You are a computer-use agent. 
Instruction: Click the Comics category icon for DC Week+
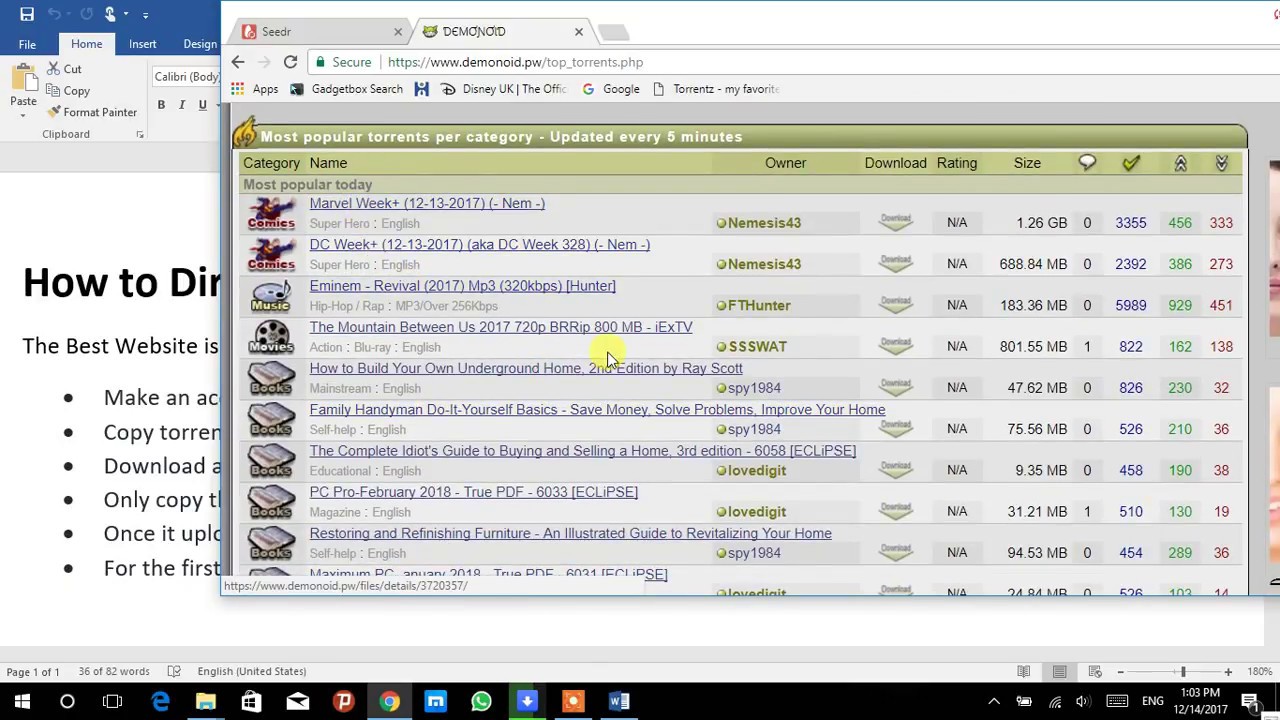click(x=271, y=254)
